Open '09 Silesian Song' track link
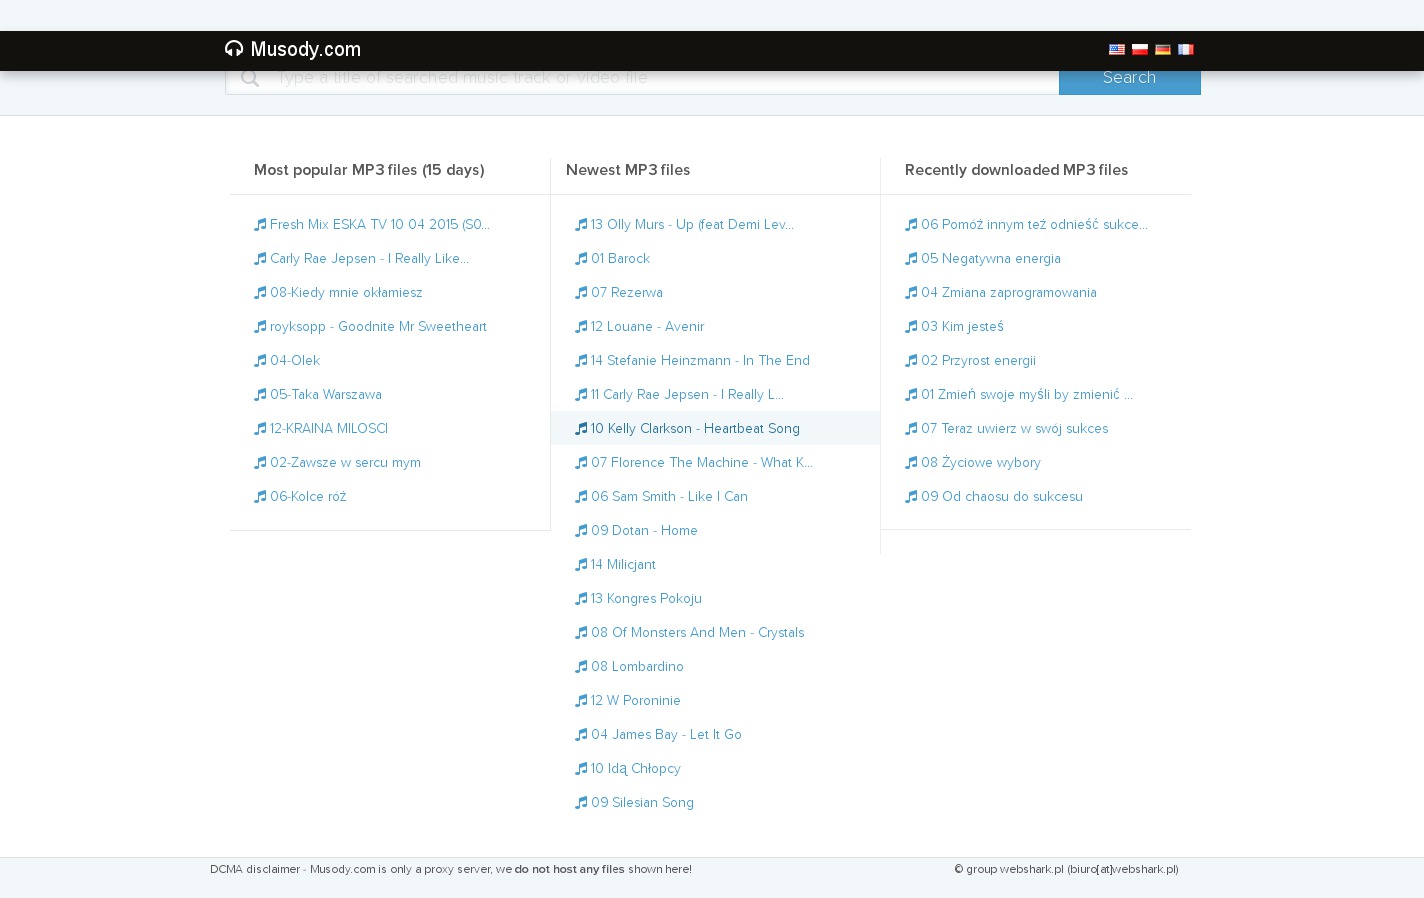Viewport: 1424px width, 898px height. (x=642, y=803)
